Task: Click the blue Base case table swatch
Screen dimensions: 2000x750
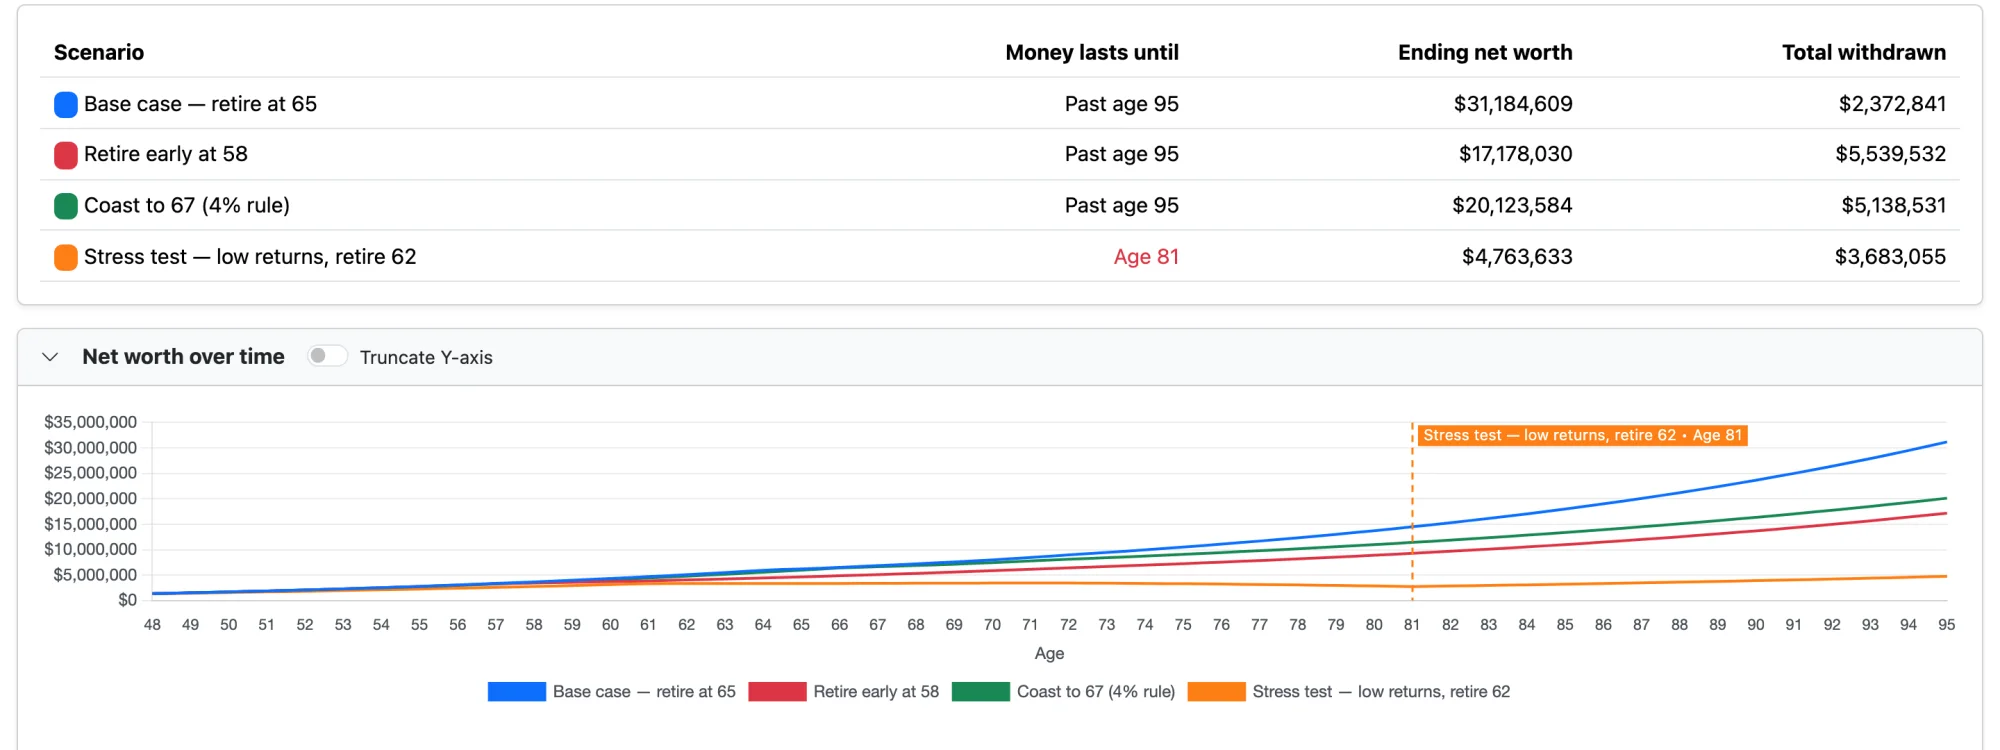Action: pos(66,104)
